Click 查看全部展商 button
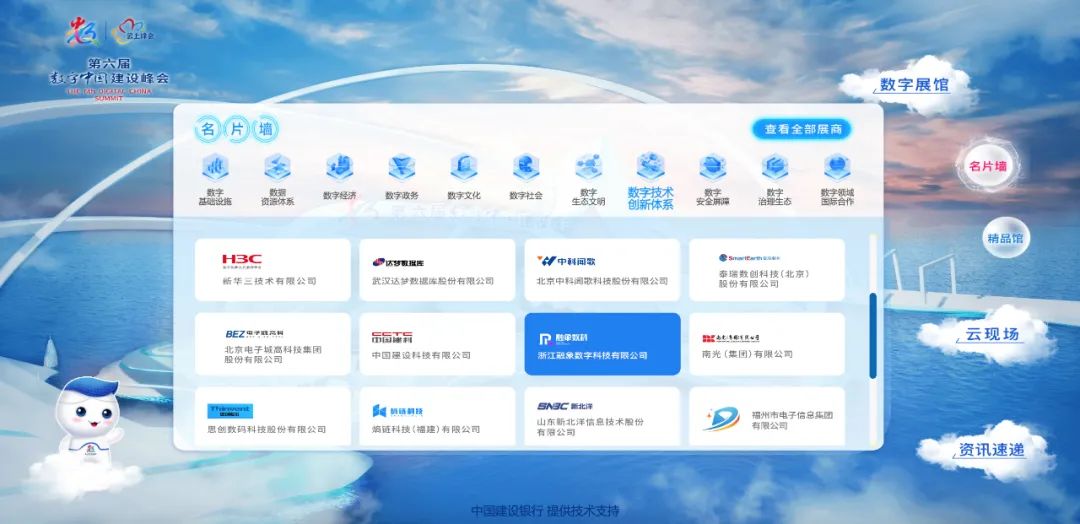Screen dimensions: 1080x524 pos(802,129)
